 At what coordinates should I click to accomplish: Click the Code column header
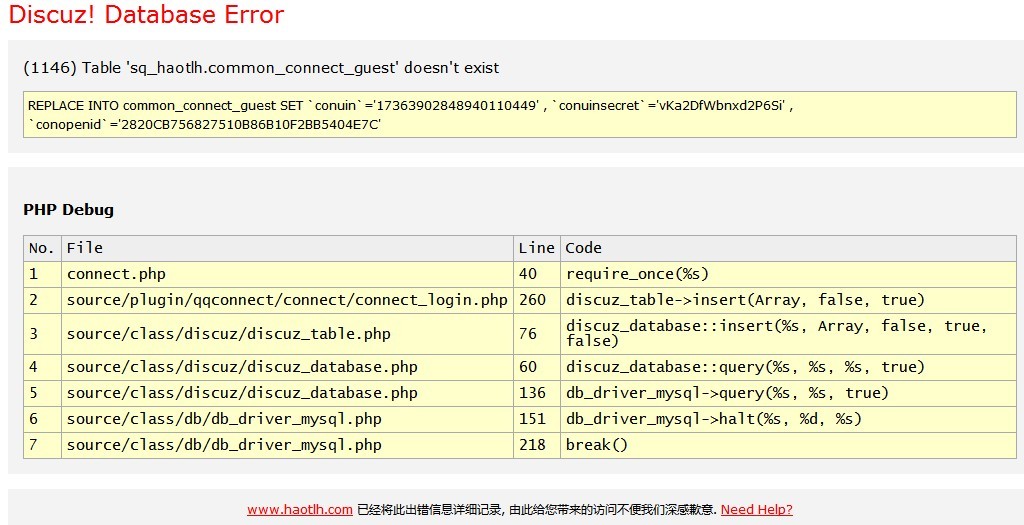584,248
